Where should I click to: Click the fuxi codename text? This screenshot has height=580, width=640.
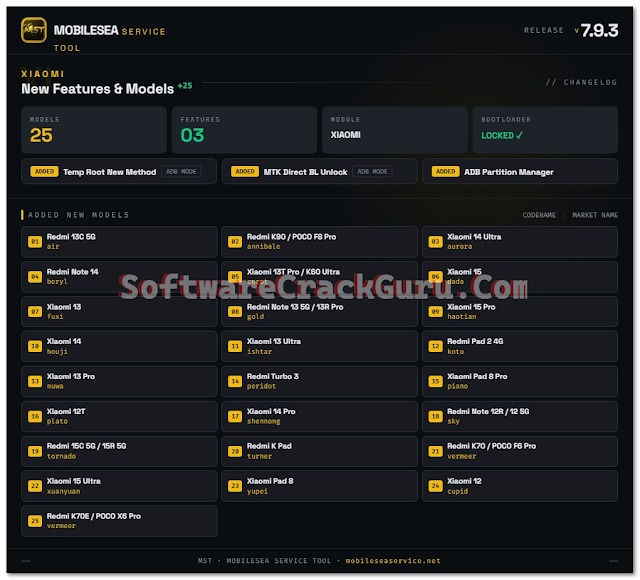click(55, 316)
